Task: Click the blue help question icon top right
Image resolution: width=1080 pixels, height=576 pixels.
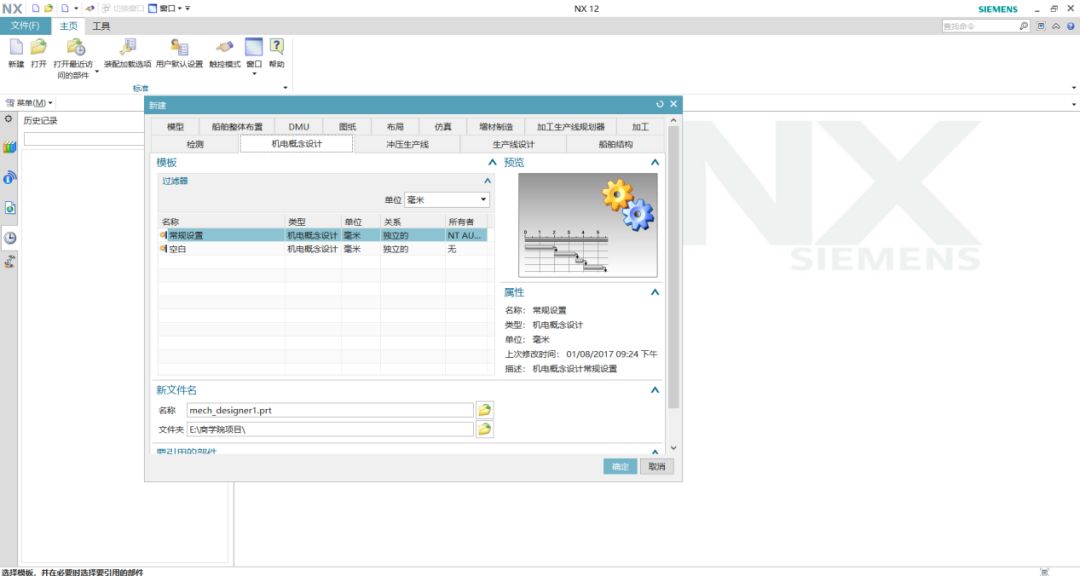Action: coord(1070,26)
